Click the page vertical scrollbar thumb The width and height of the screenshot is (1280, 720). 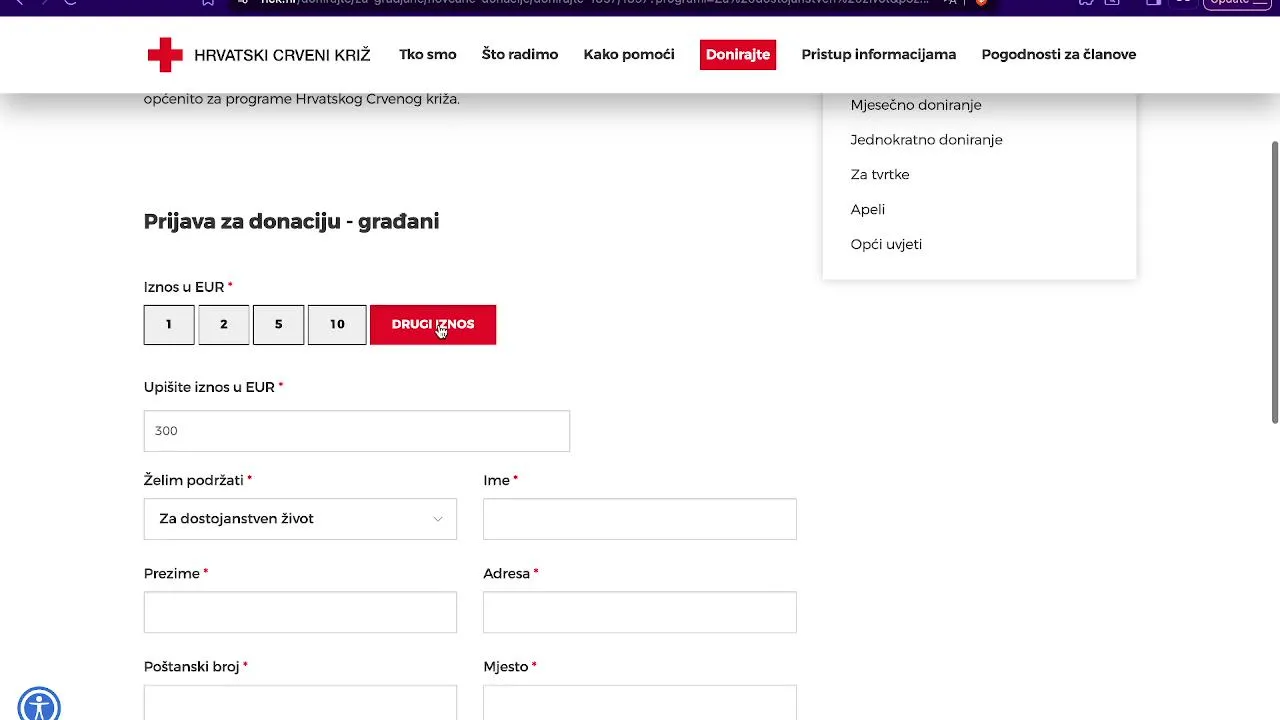tap(1275, 282)
